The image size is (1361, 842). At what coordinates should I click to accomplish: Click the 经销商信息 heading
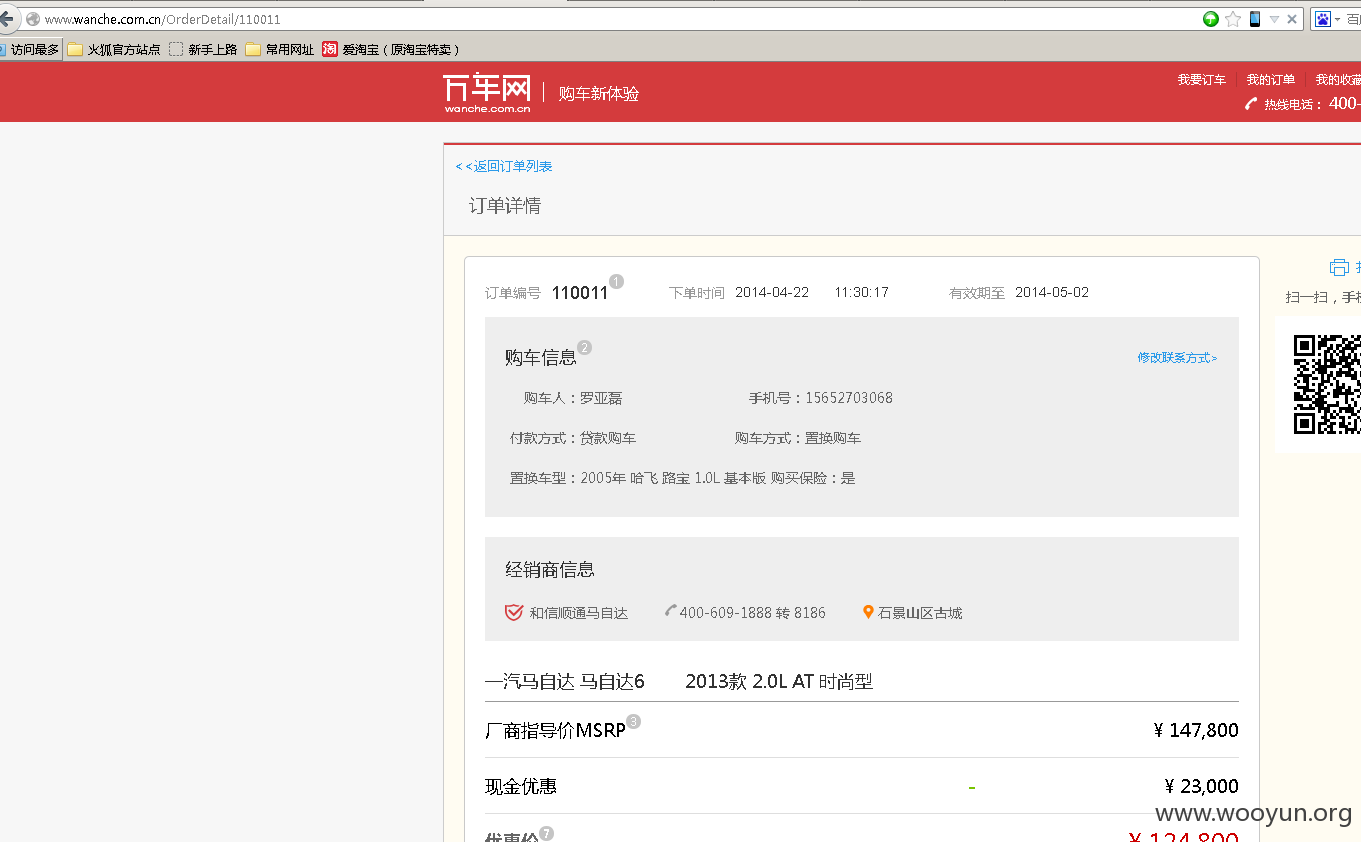pyautogui.click(x=550, y=570)
